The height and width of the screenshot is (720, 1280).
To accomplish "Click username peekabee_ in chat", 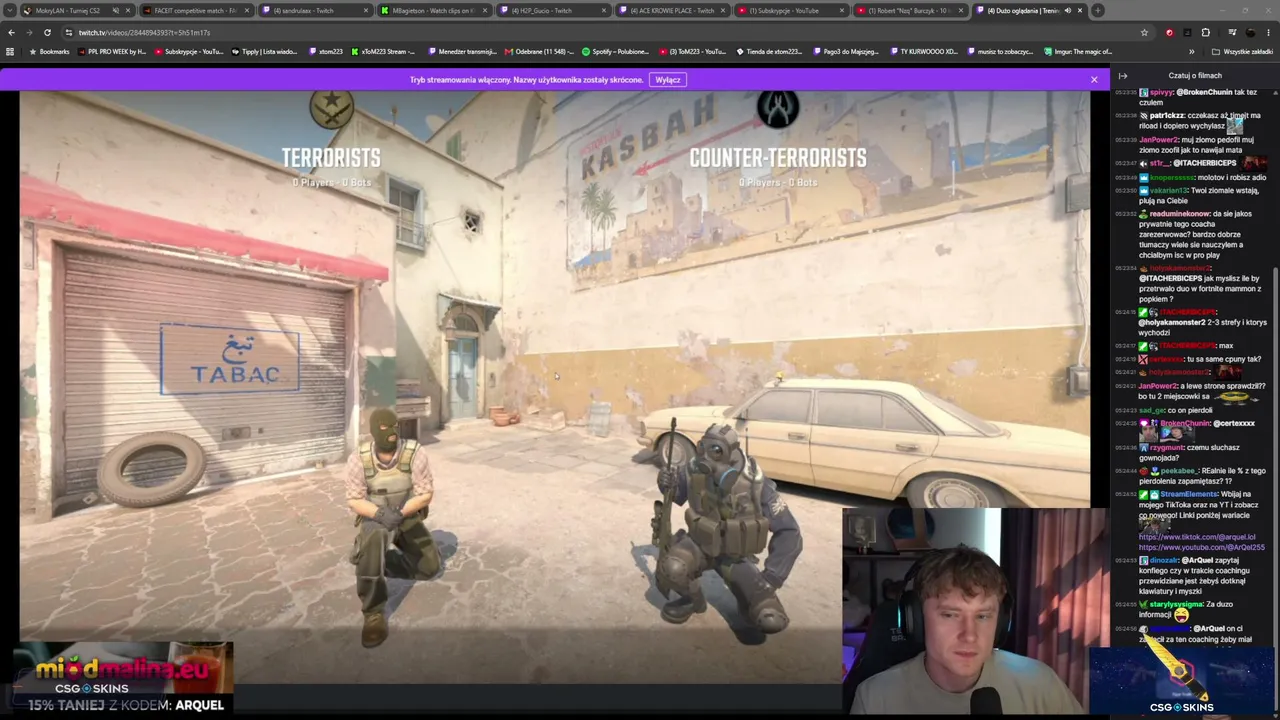I will coord(1180,471).
